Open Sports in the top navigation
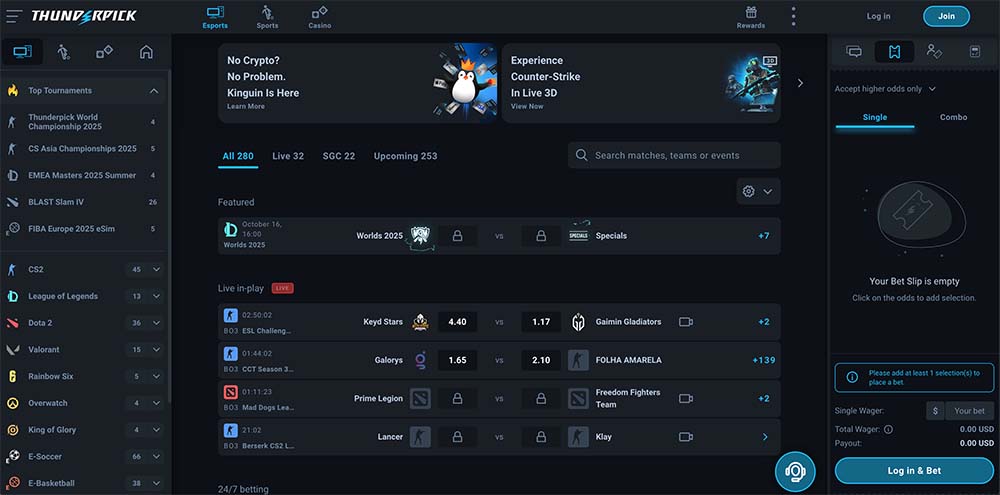This screenshot has width=1000, height=495. pyautogui.click(x=267, y=17)
